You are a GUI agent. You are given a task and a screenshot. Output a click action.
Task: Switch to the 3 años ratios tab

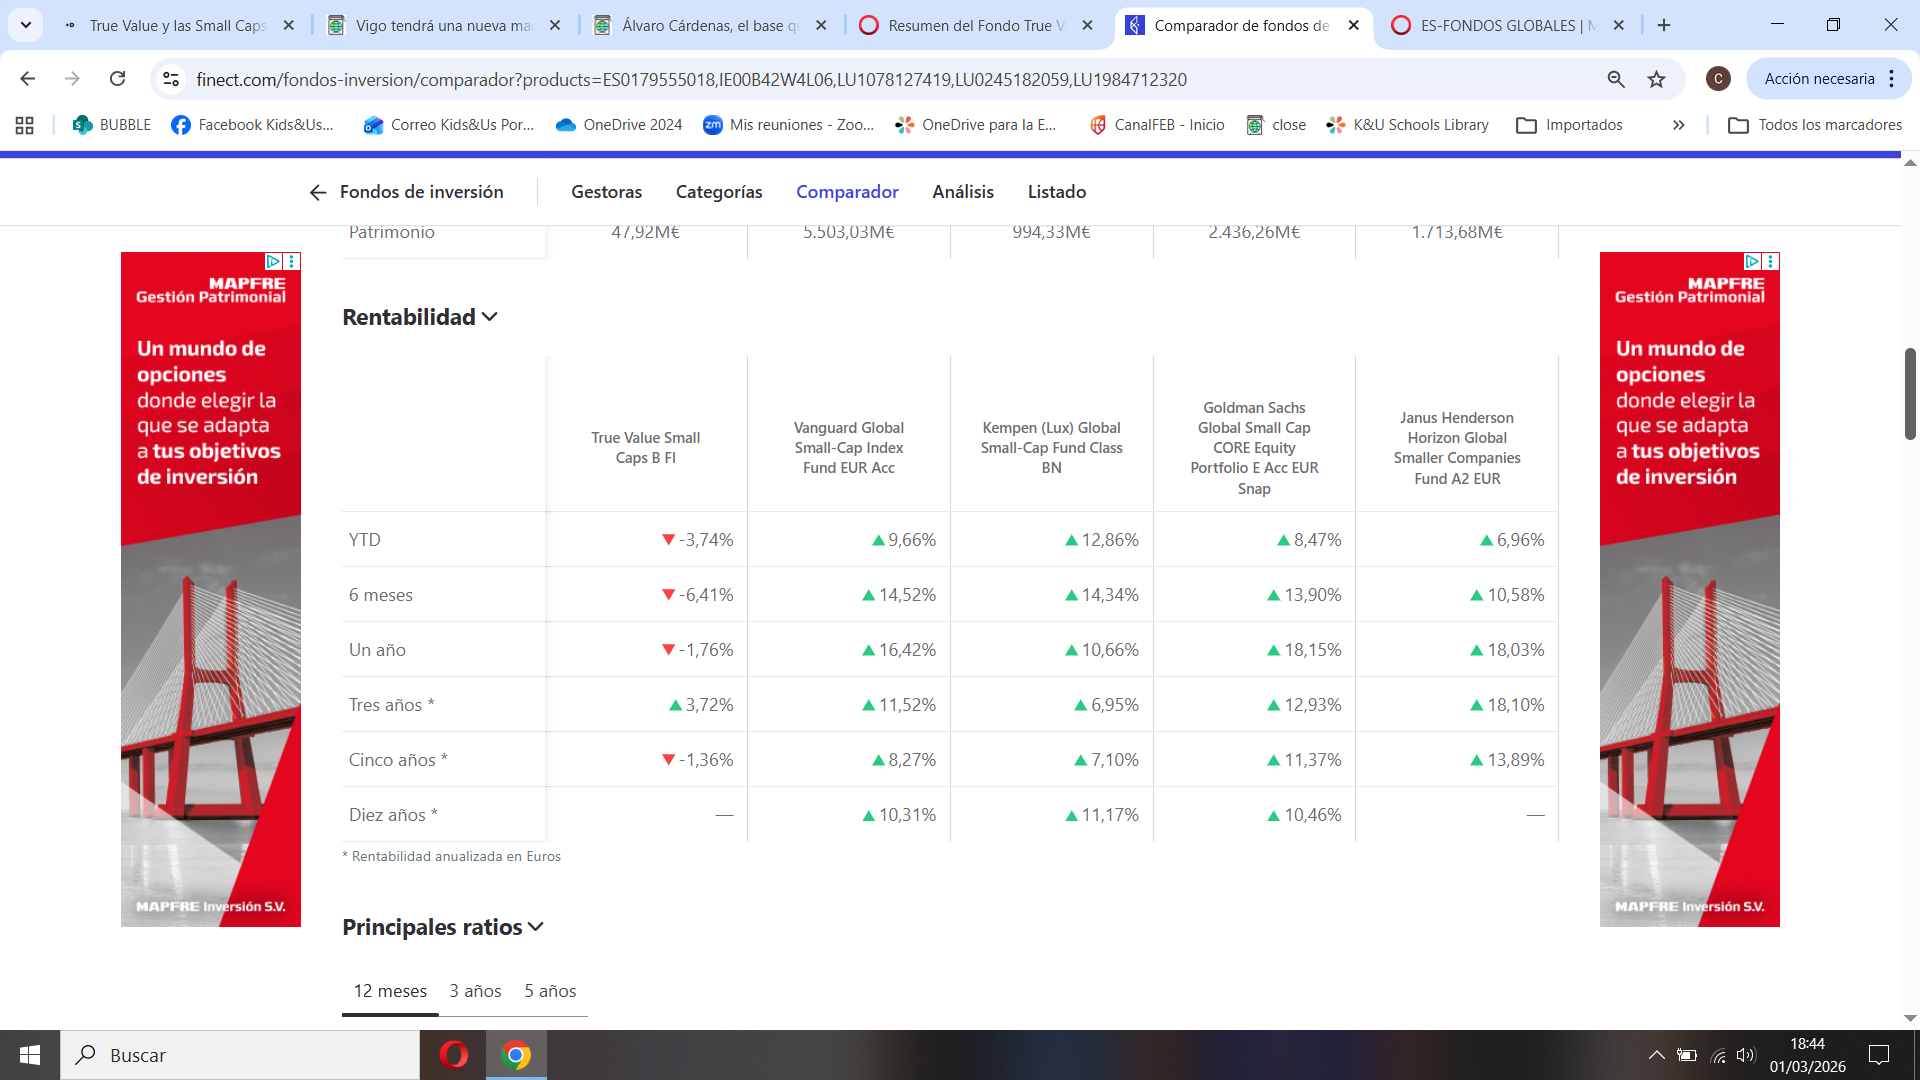point(475,991)
